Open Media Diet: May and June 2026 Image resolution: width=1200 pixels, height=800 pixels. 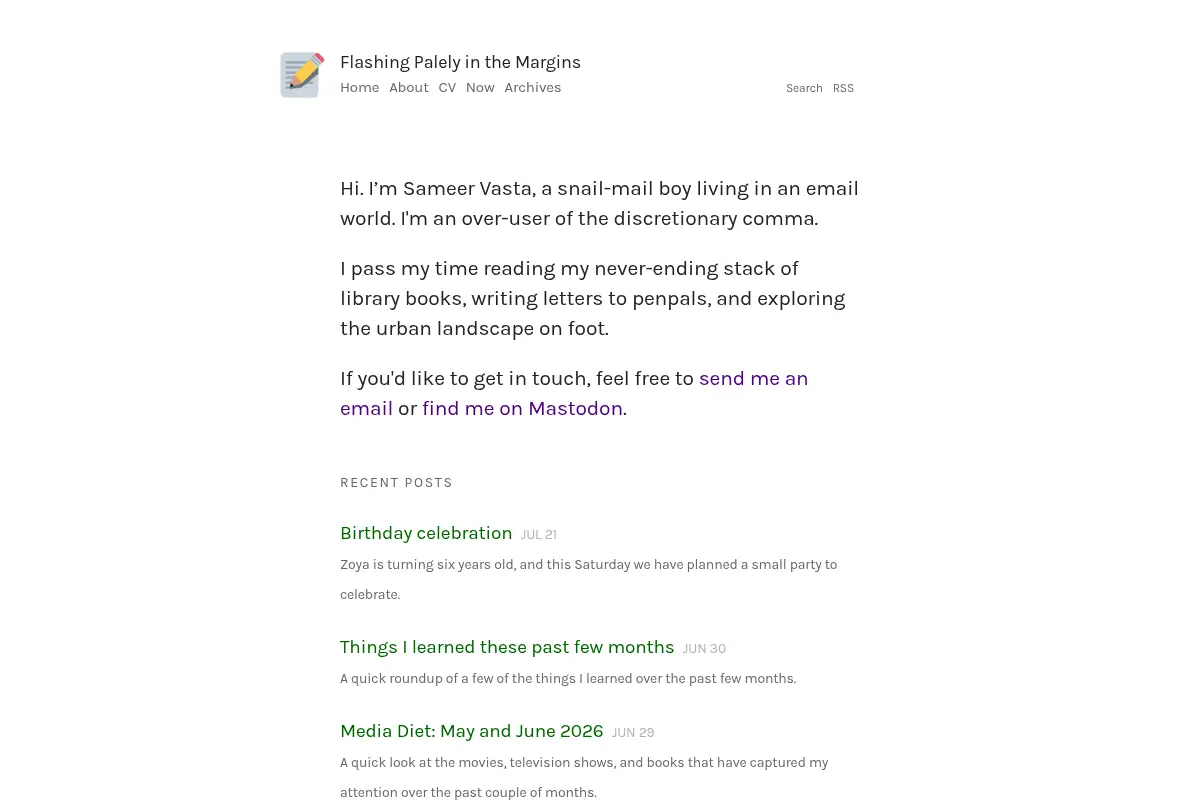point(472,731)
